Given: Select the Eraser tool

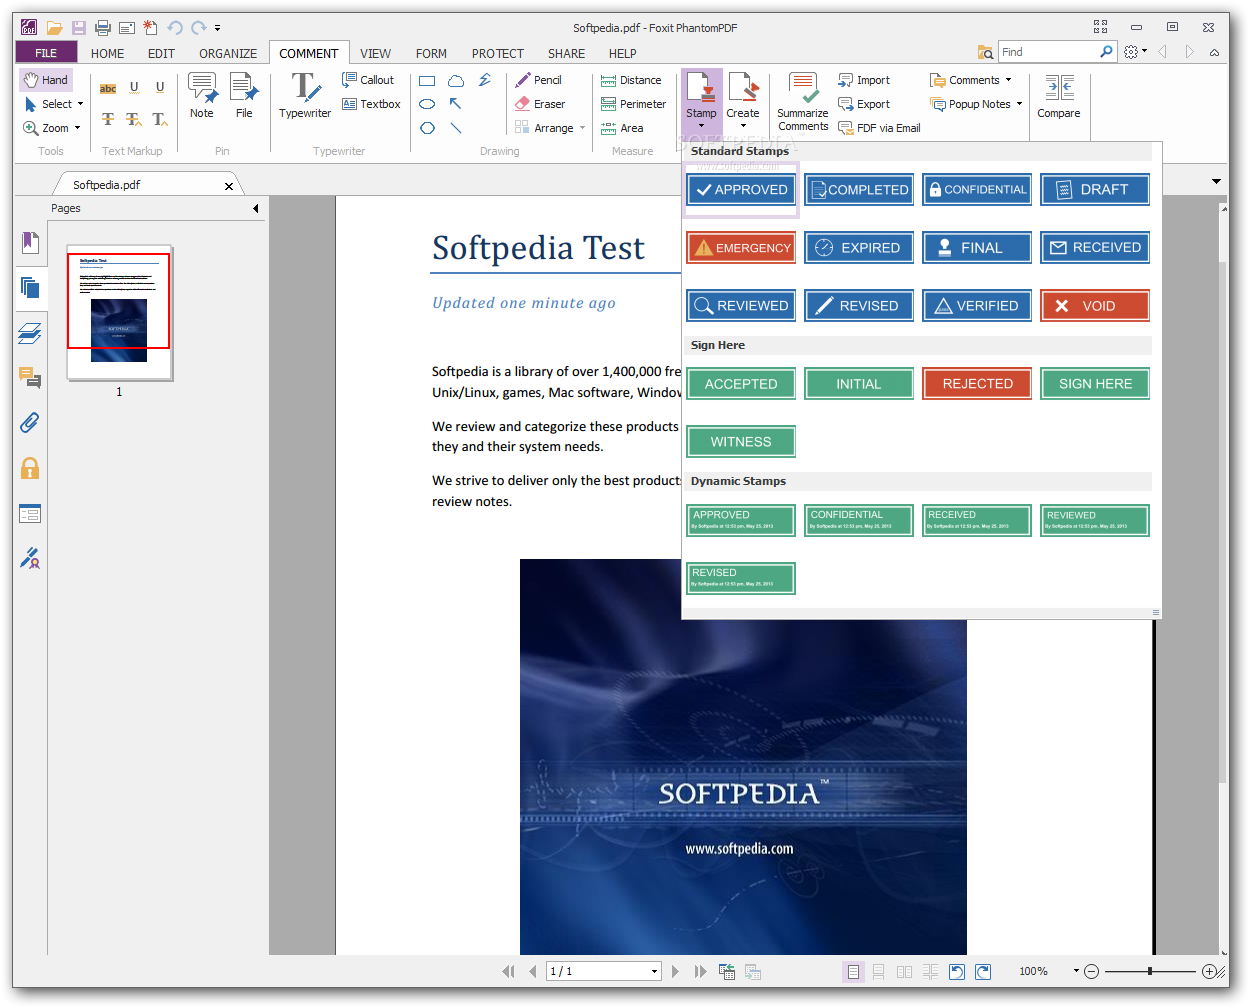Looking at the screenshot, I should coord(540,104).
